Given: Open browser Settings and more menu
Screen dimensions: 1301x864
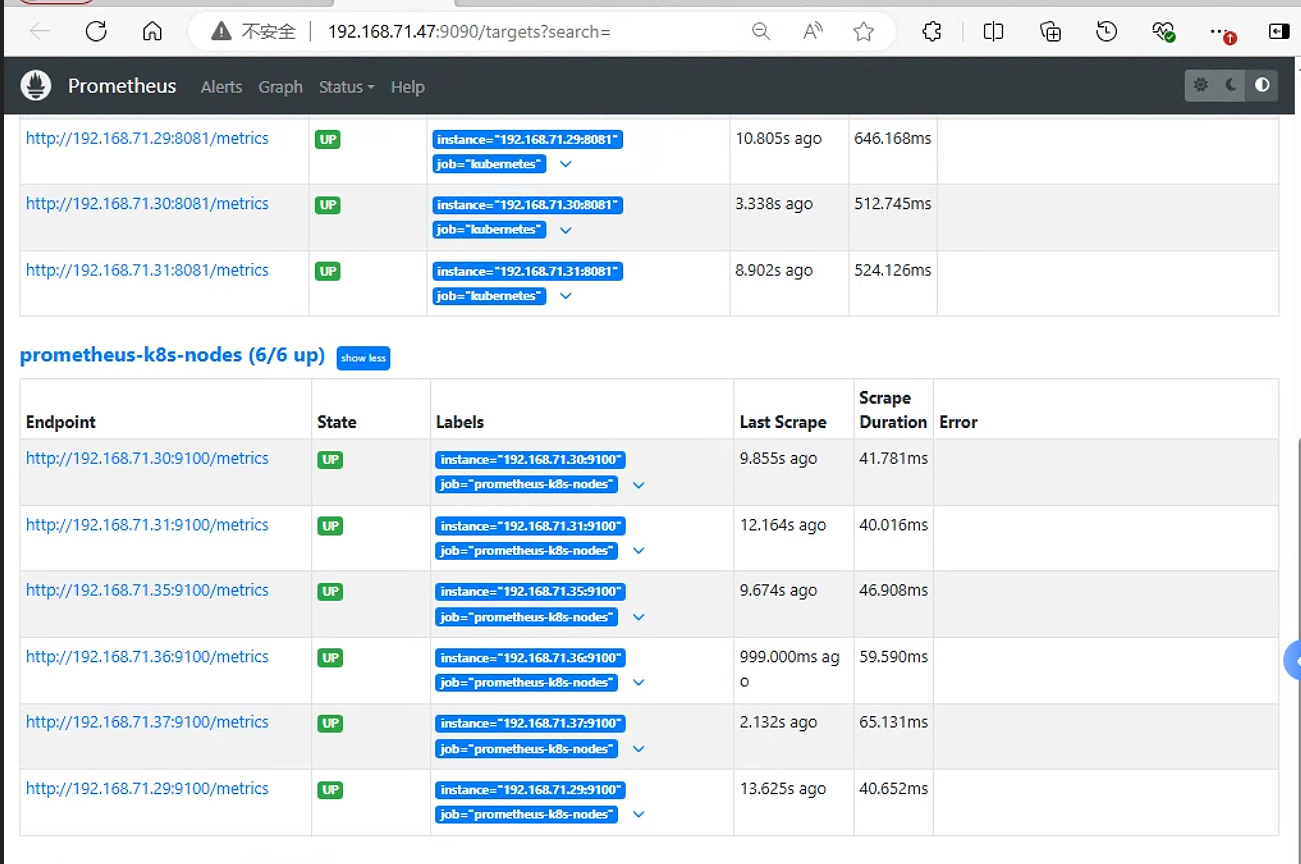Looking at the screenshot, I should point(1222,33).
